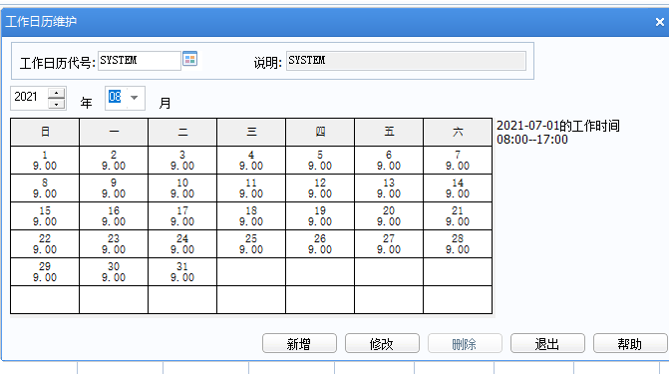Click the 修改 button
Screen dimensions: 669x374
point(382,343)
